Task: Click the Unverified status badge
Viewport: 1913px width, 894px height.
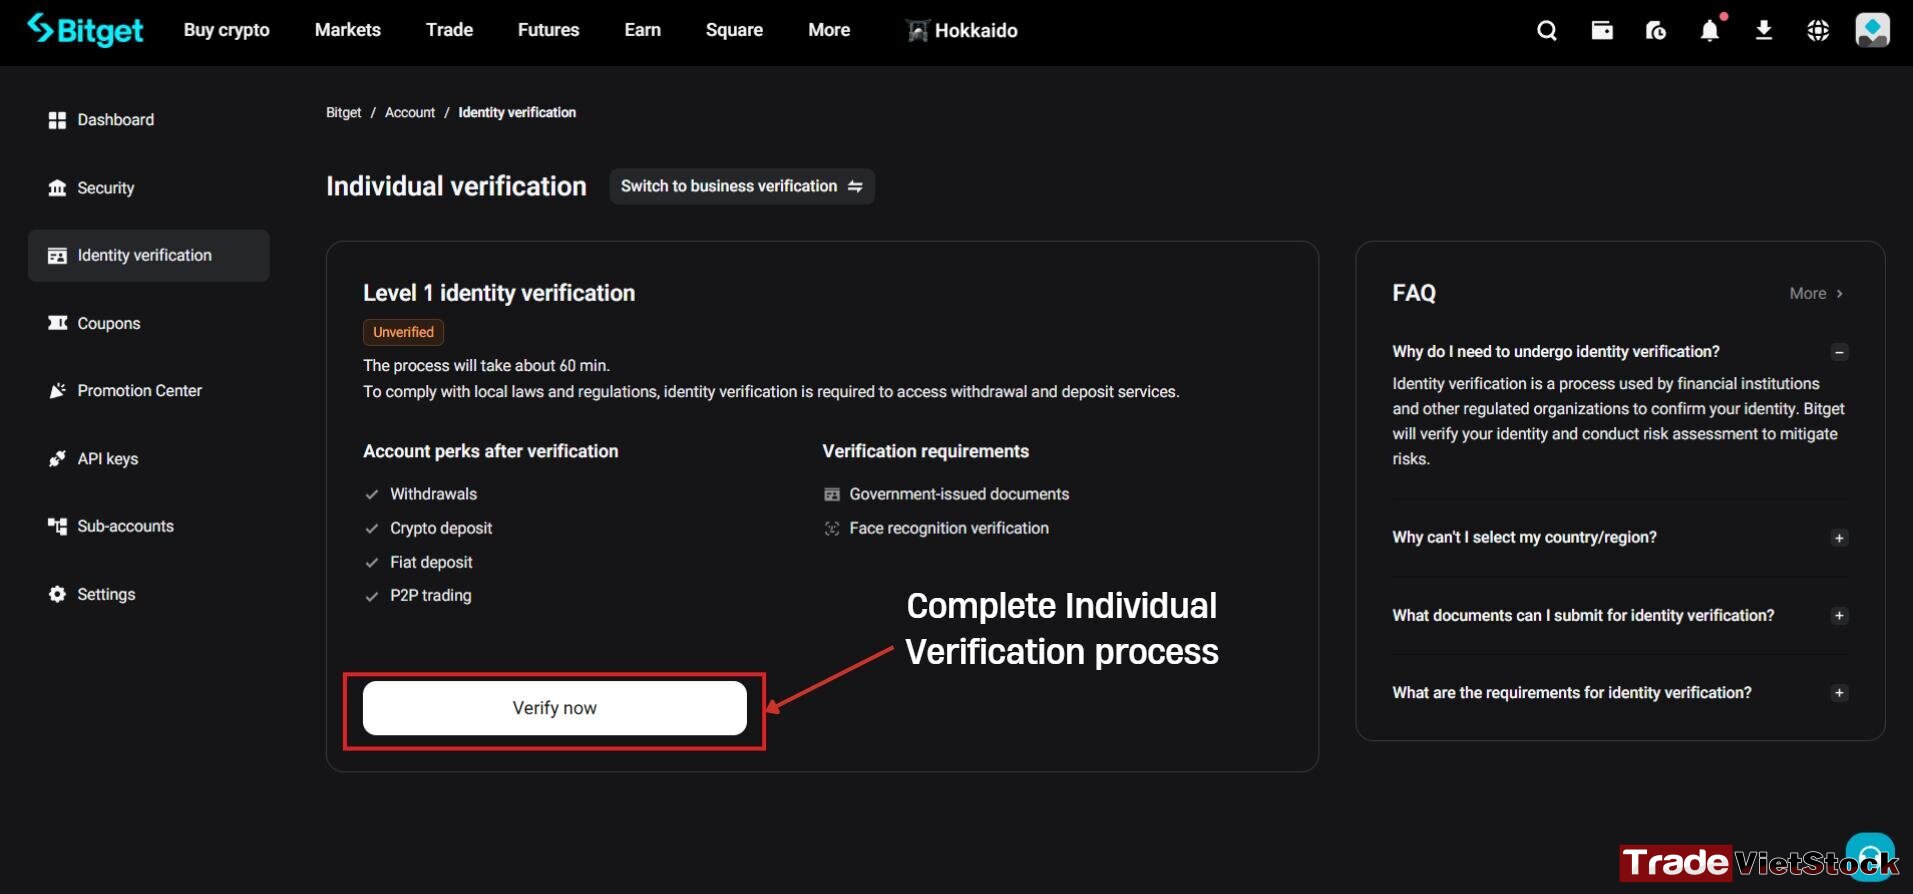Action: [x=403, y=332]
